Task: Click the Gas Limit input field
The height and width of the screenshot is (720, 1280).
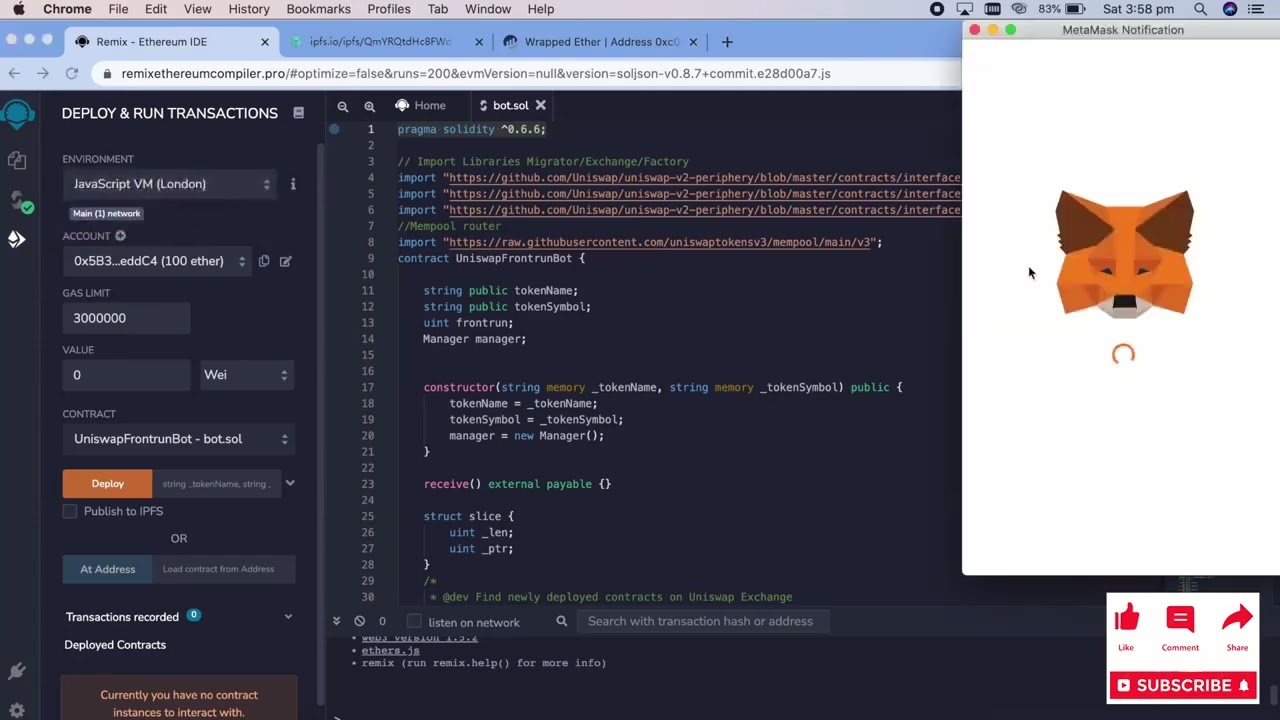Action: (126, 318)
